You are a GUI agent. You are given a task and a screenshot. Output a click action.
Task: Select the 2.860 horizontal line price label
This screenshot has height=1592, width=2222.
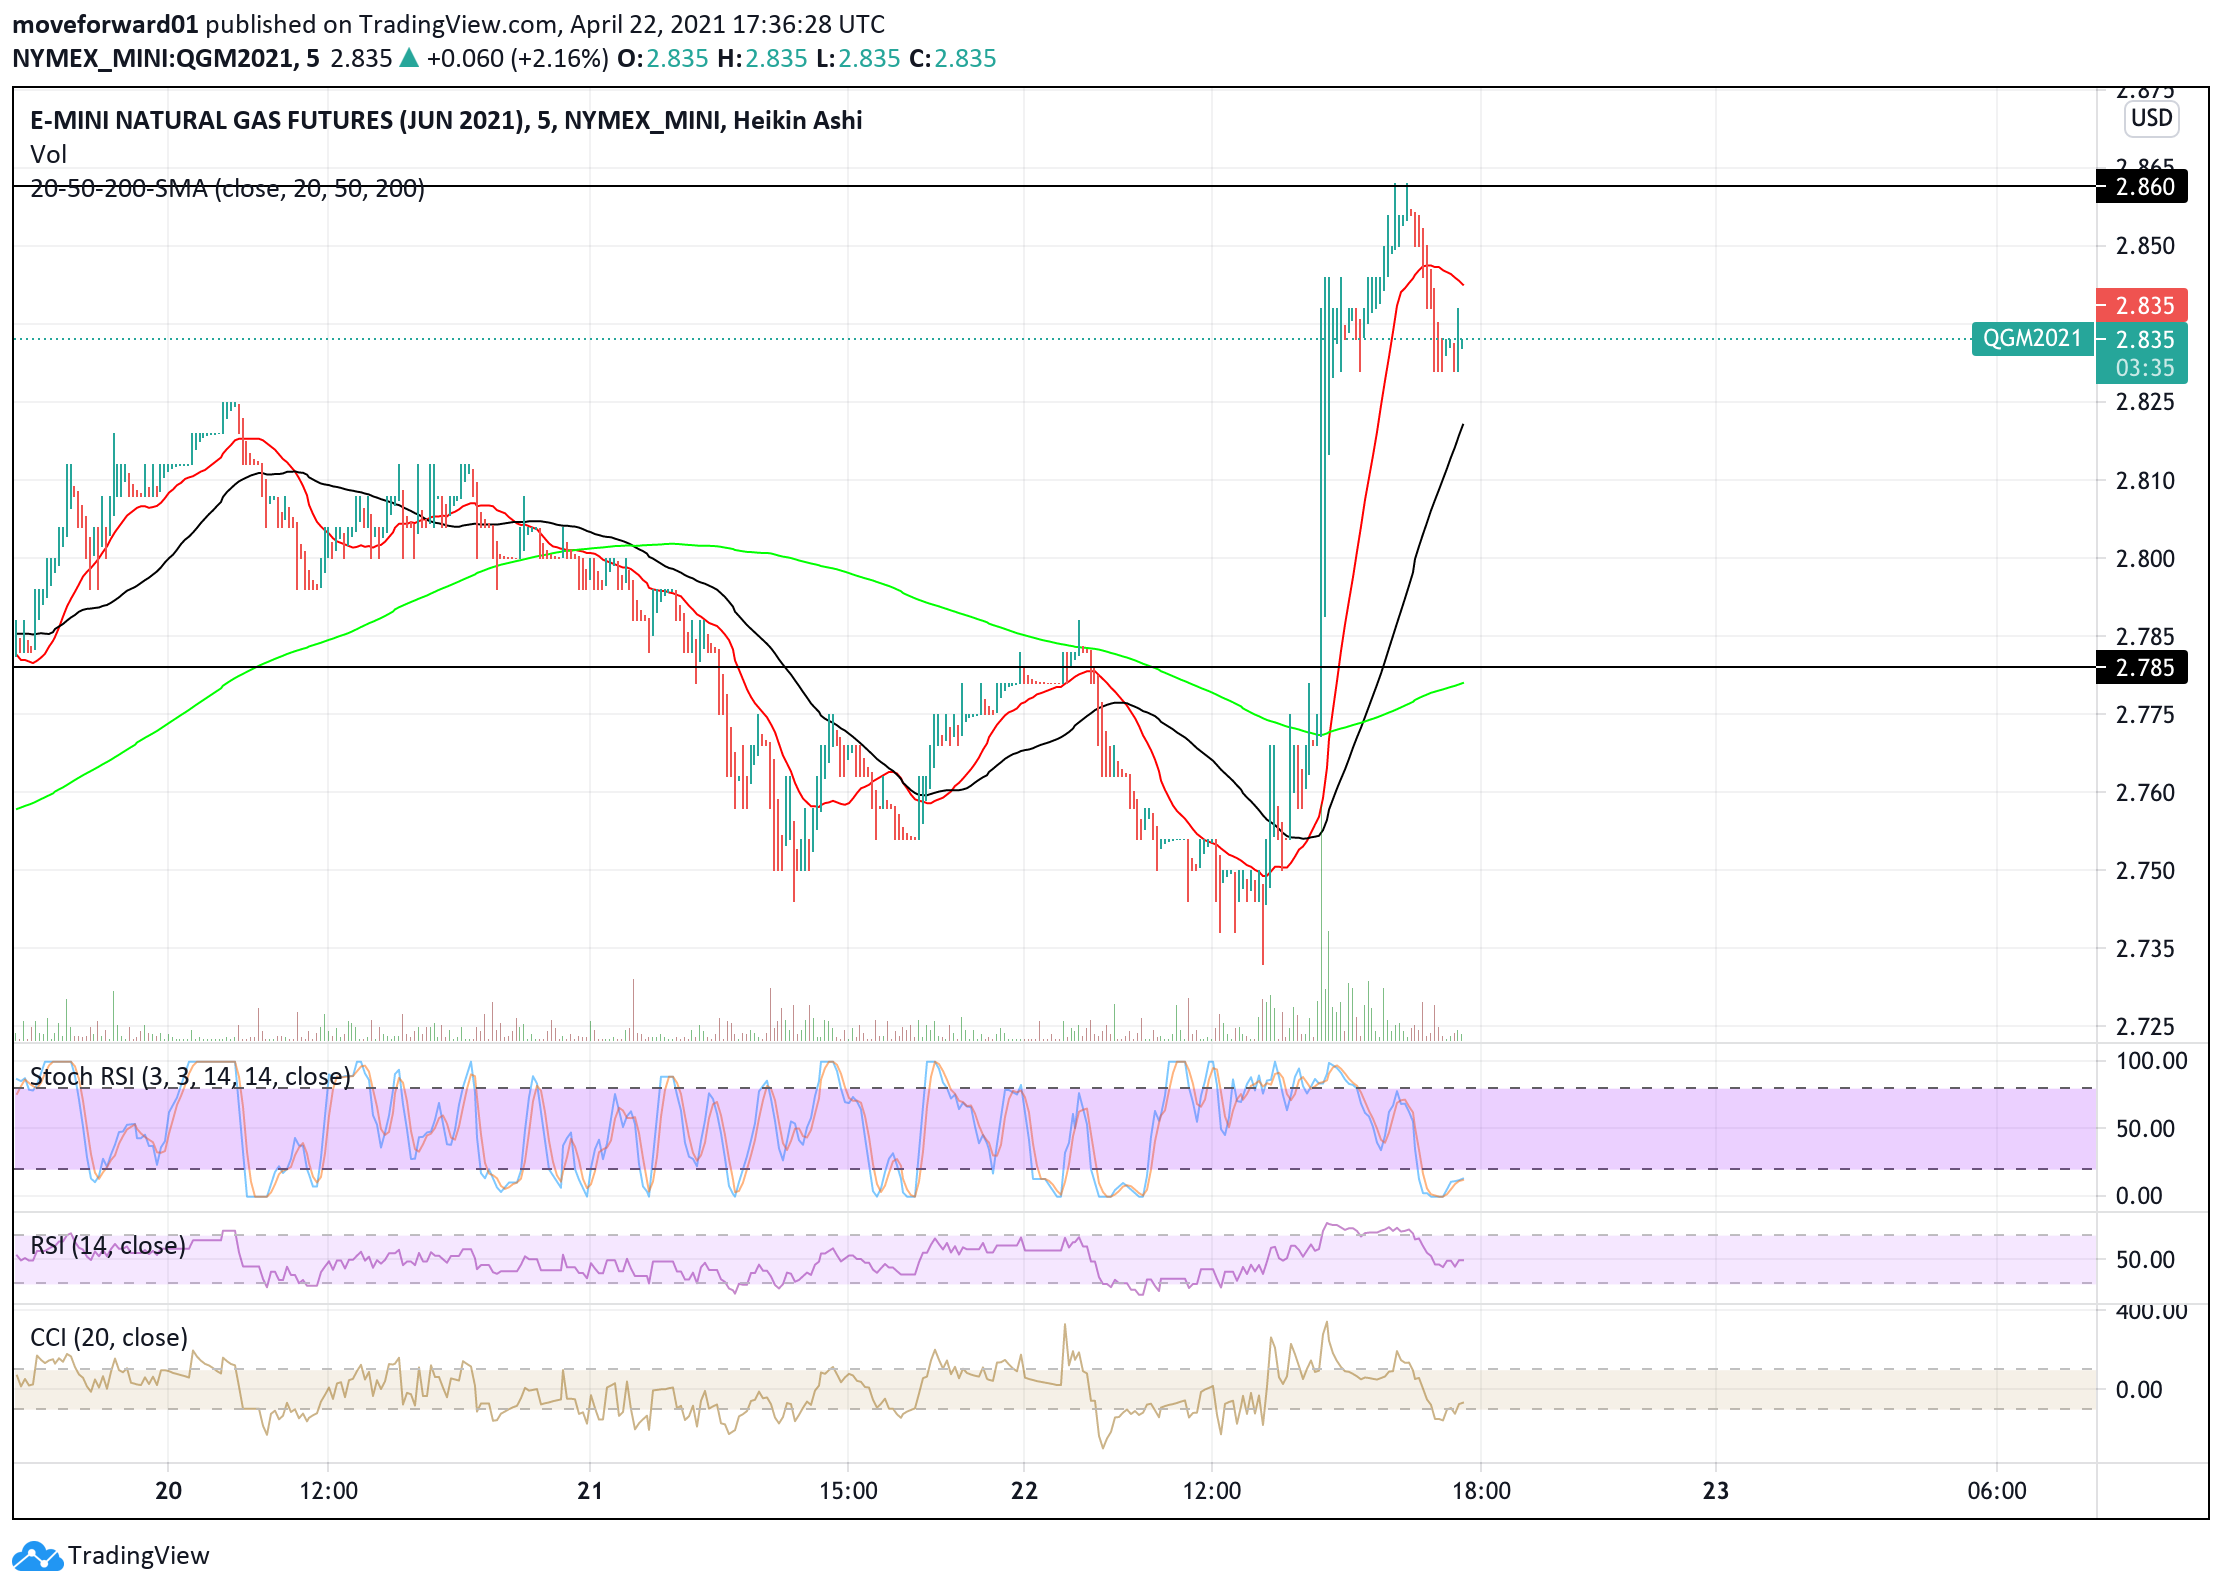[2142, 187]
